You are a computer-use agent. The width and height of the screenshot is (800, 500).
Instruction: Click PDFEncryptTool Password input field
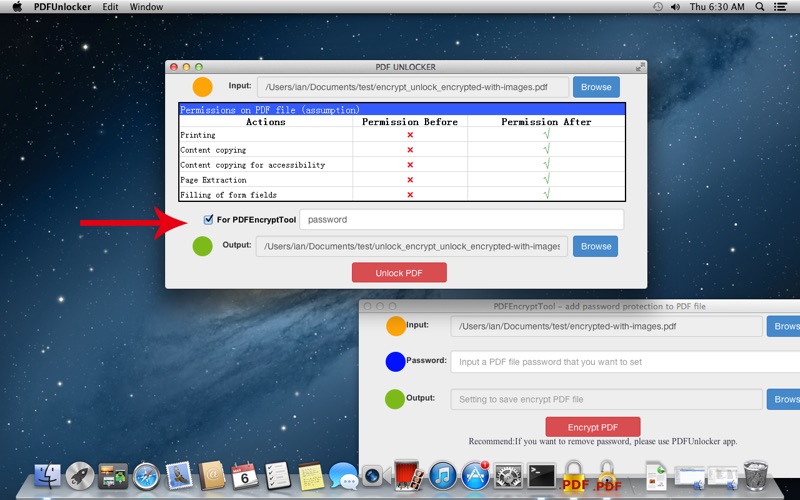coord(625,362)
